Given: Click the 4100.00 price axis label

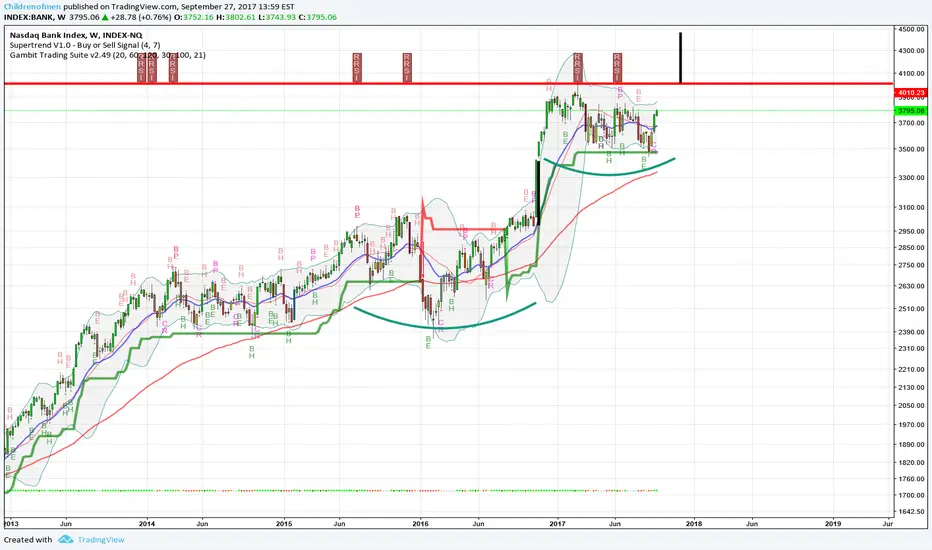Looking at the screenshot, I should [x=912, y=74].
